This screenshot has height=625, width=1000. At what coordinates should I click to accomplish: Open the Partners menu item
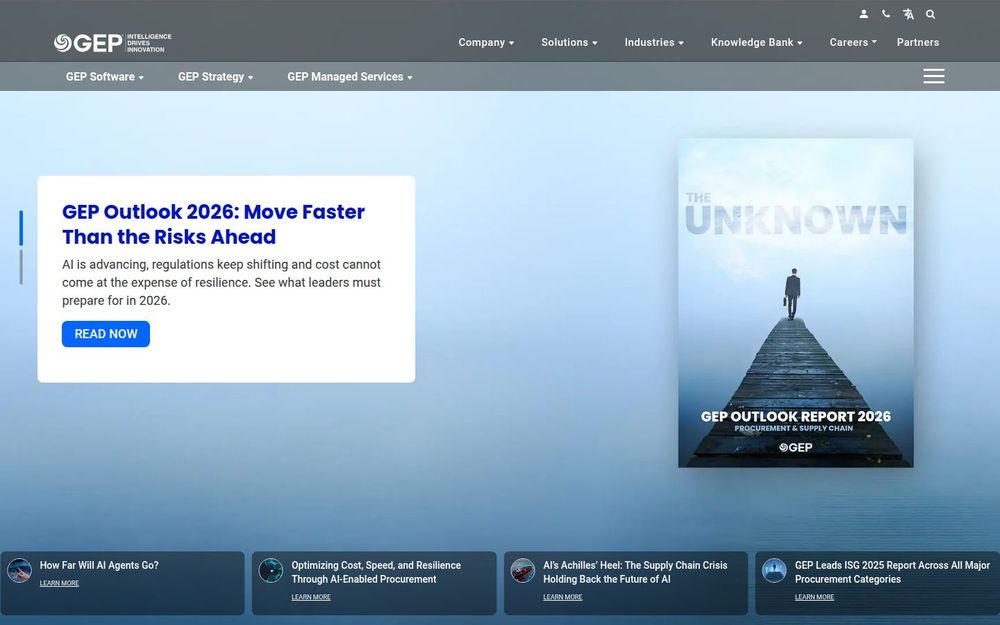(918, 42)
